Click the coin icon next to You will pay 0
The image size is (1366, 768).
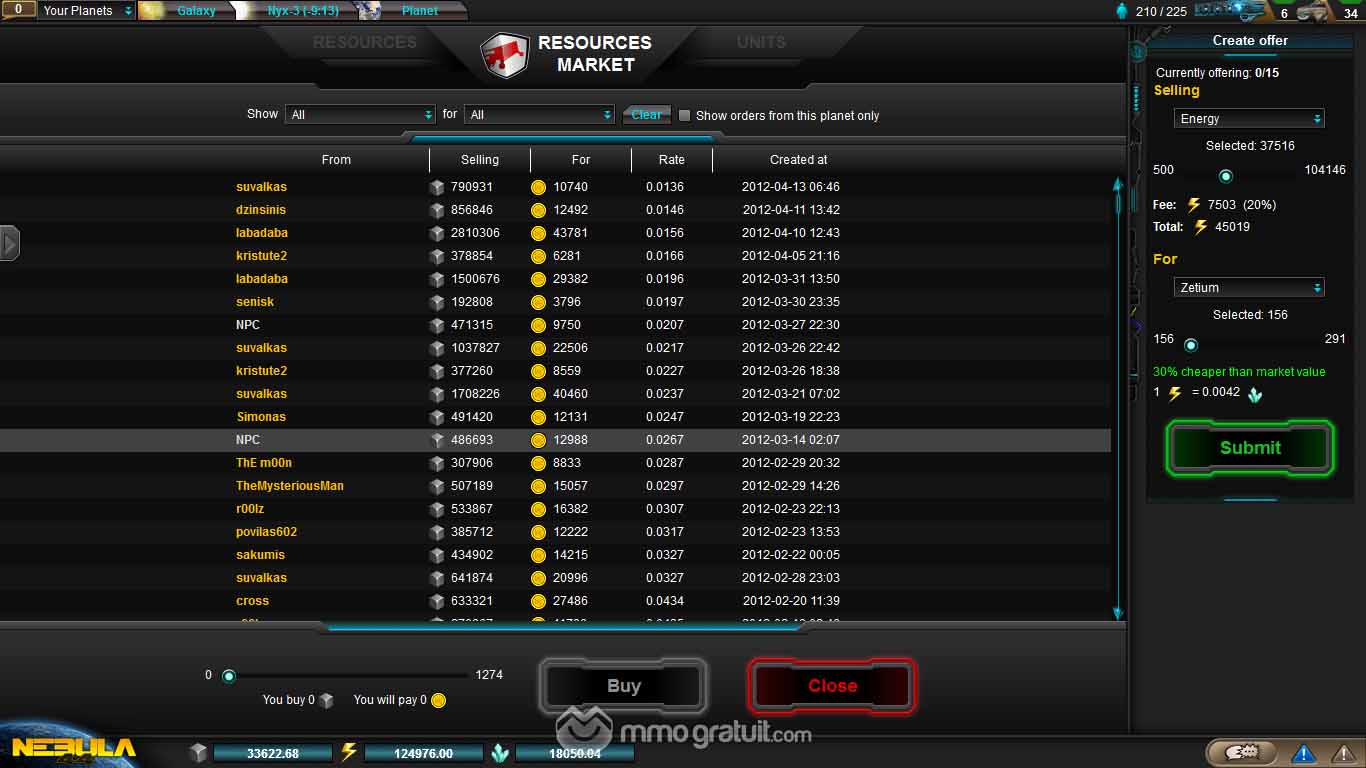[x=438, y=700]
